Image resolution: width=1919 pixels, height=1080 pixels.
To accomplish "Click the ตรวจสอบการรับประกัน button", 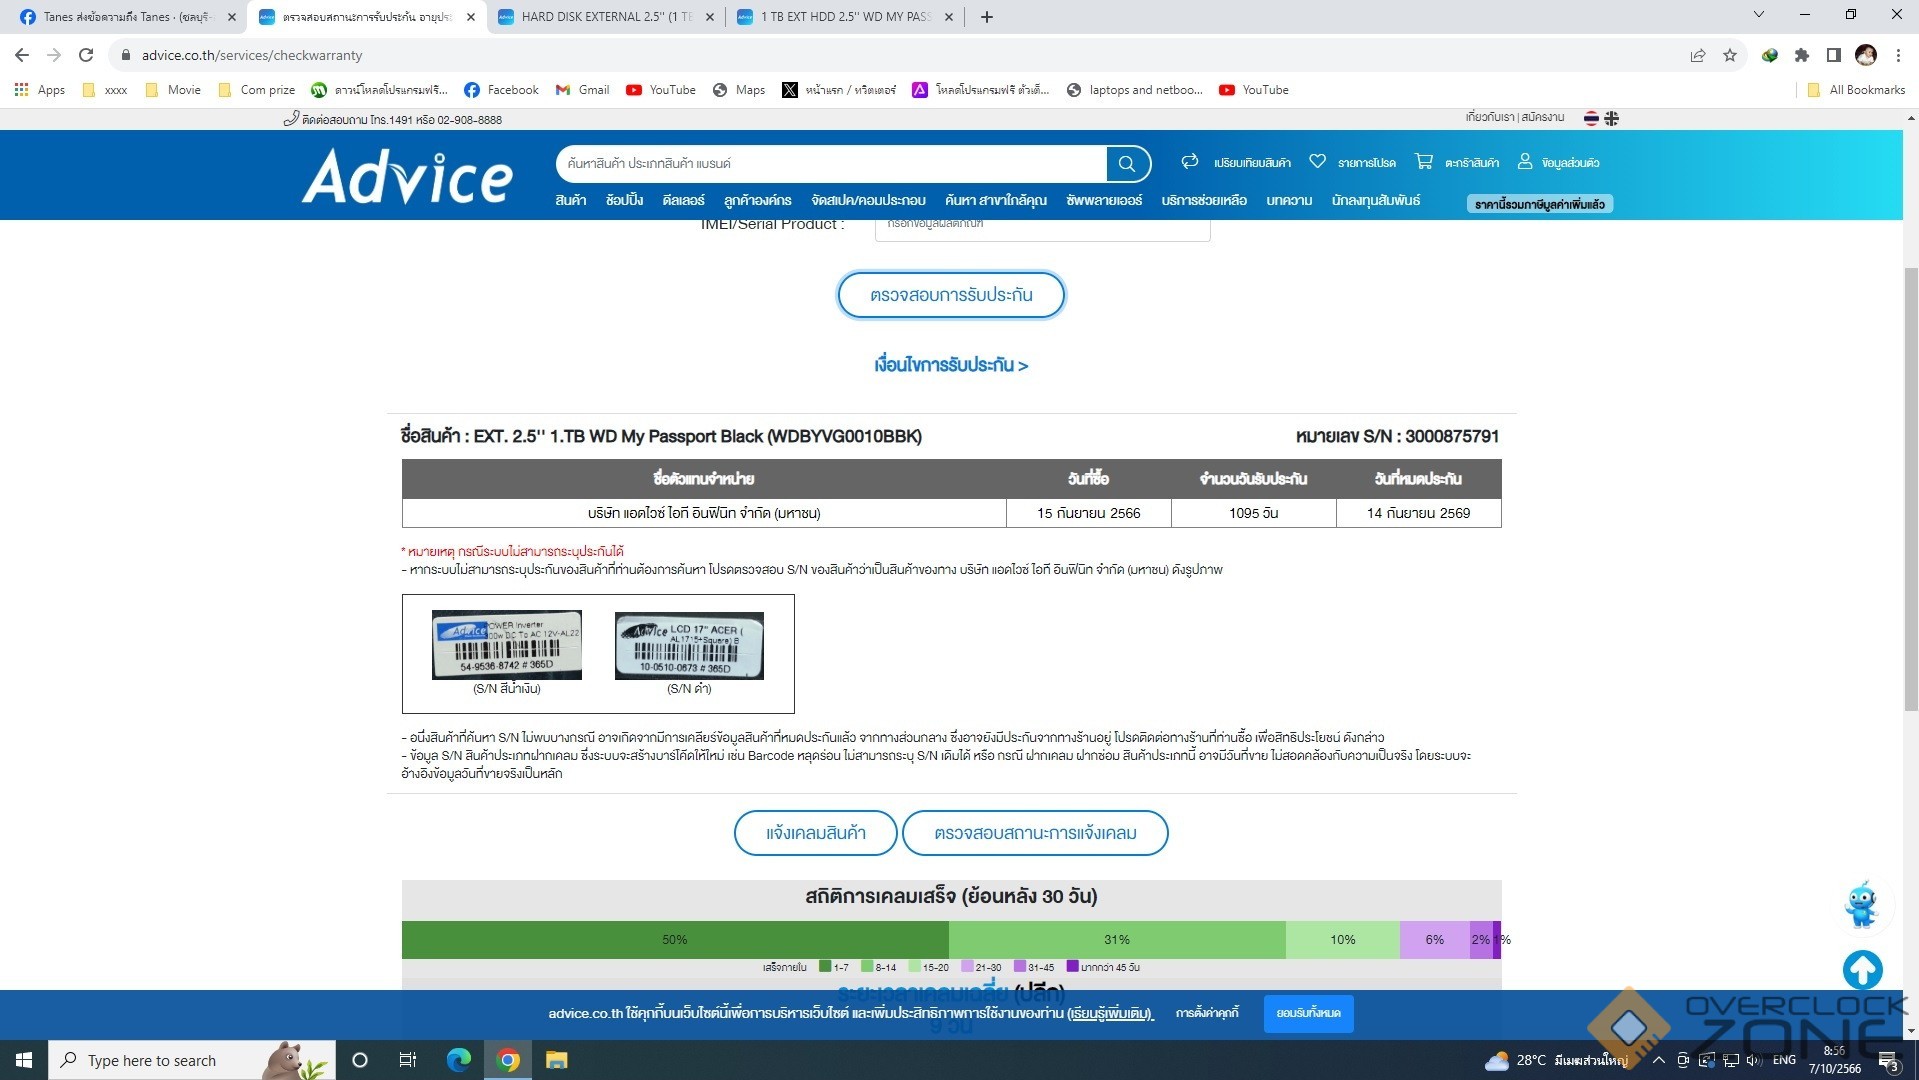I will click(950, 296).
